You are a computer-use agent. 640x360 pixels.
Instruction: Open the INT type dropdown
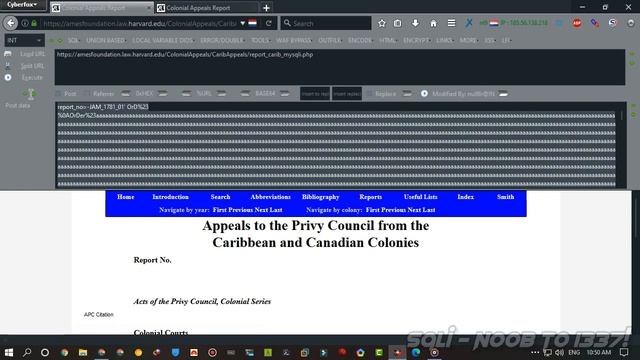tap(24, 40)
